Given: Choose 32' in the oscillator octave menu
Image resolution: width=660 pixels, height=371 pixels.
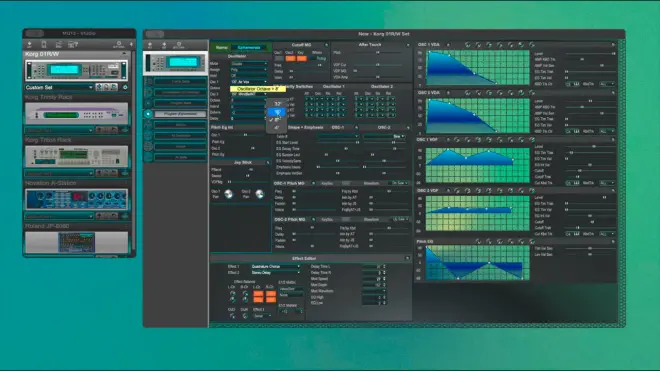Looking at the screenshot, I should click(x=277, y=104).
